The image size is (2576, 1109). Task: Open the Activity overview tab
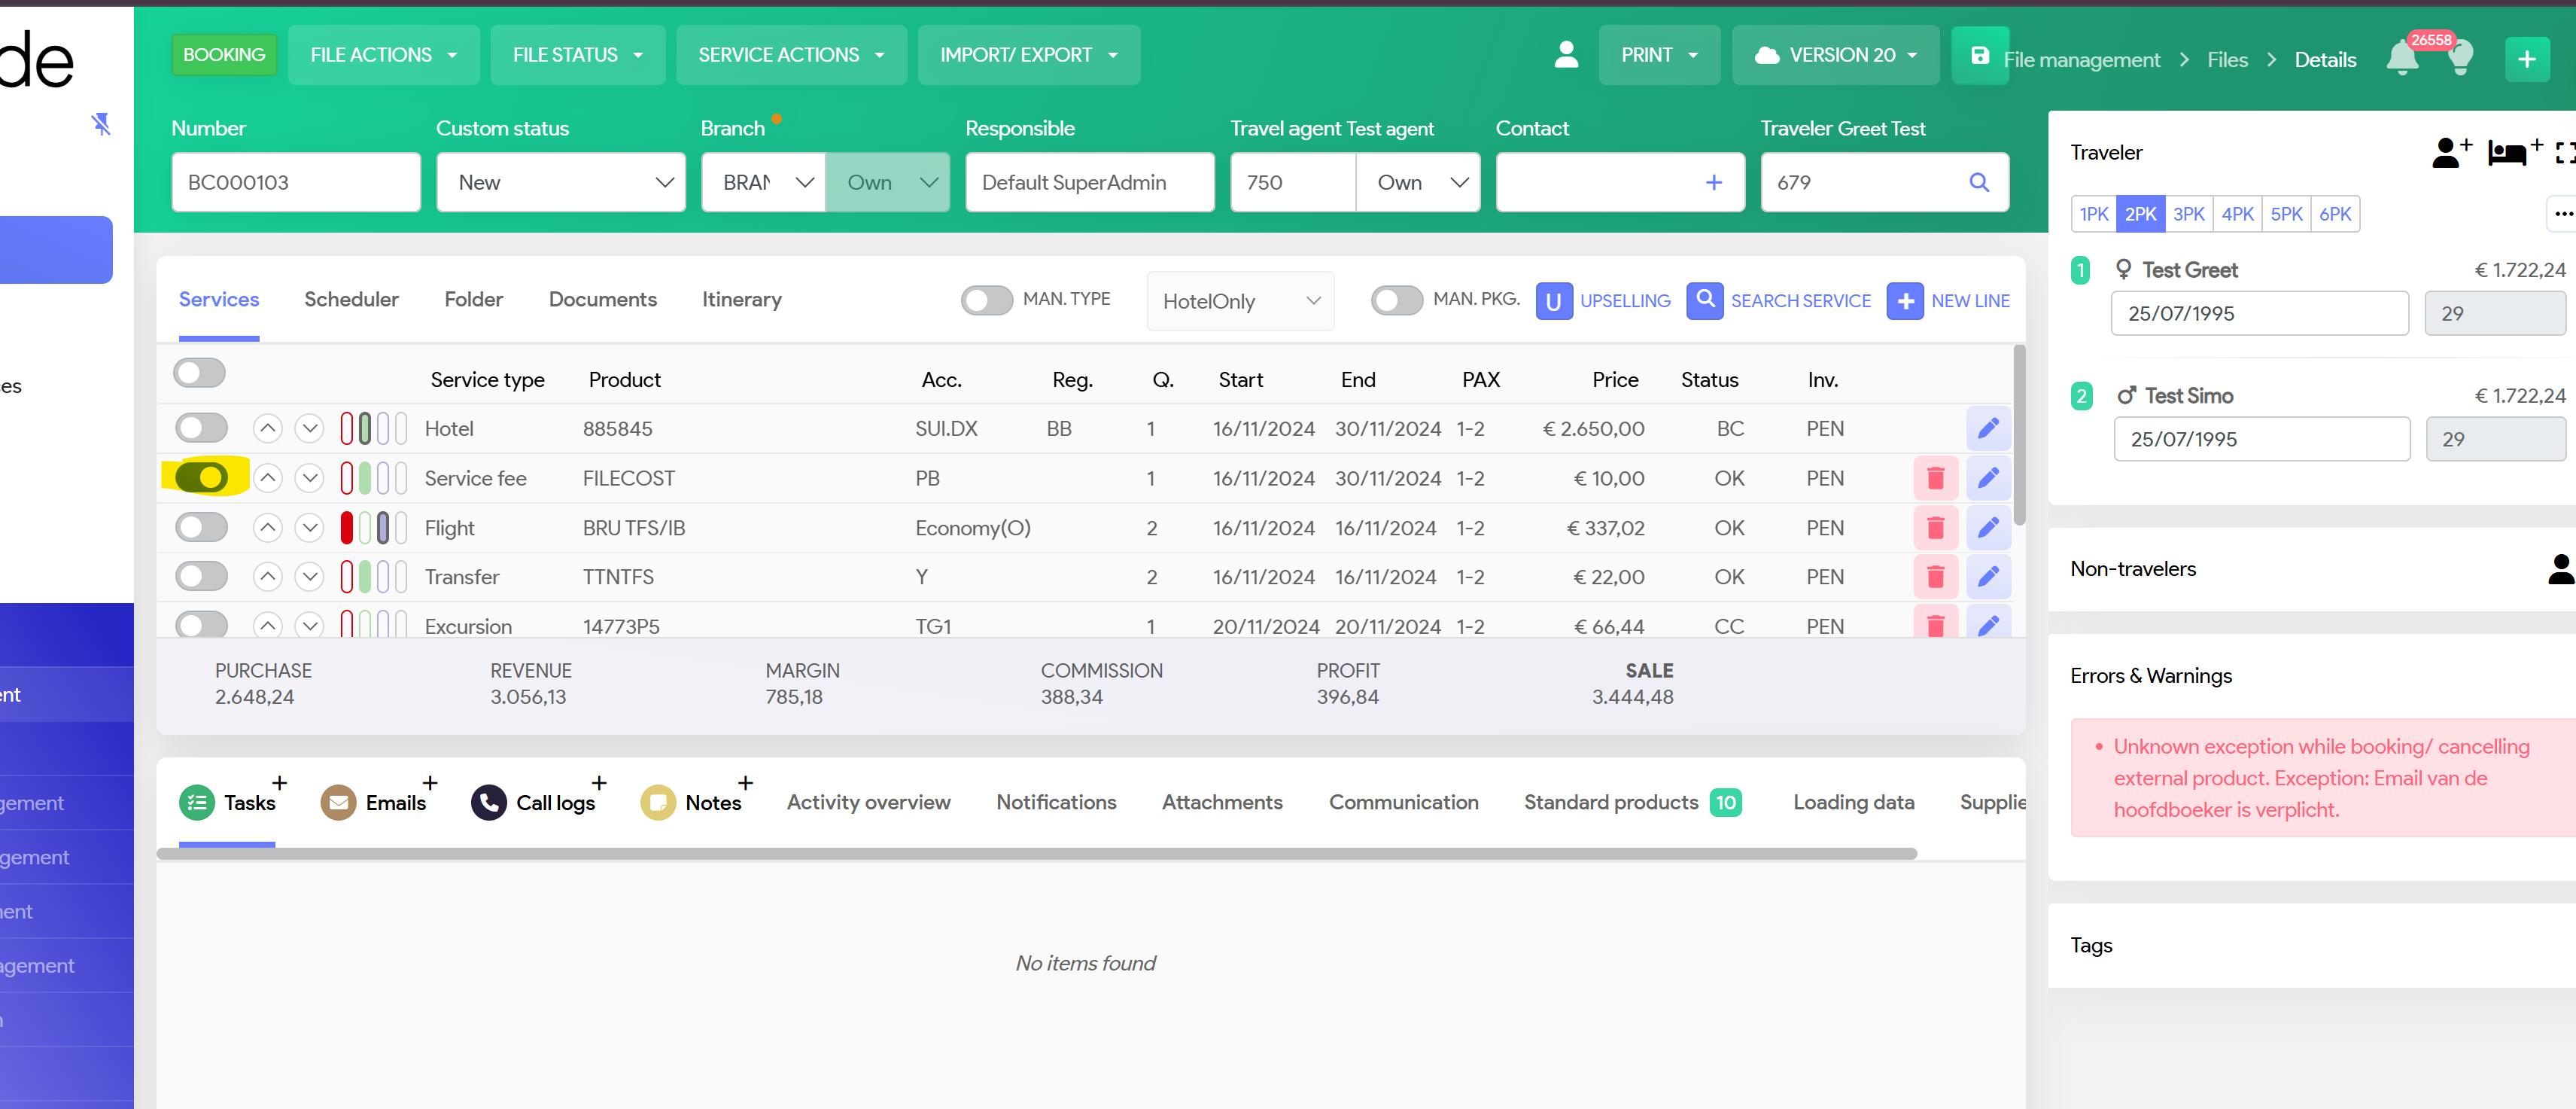pos(868,802)
